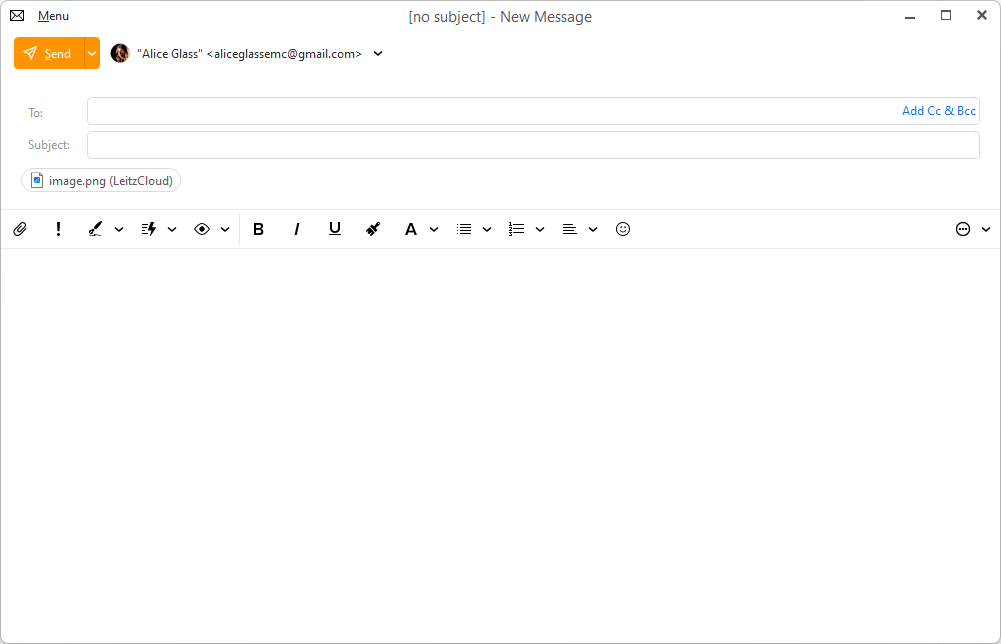Expand the Send button dropdown arrow

click(x=92, y=54)
